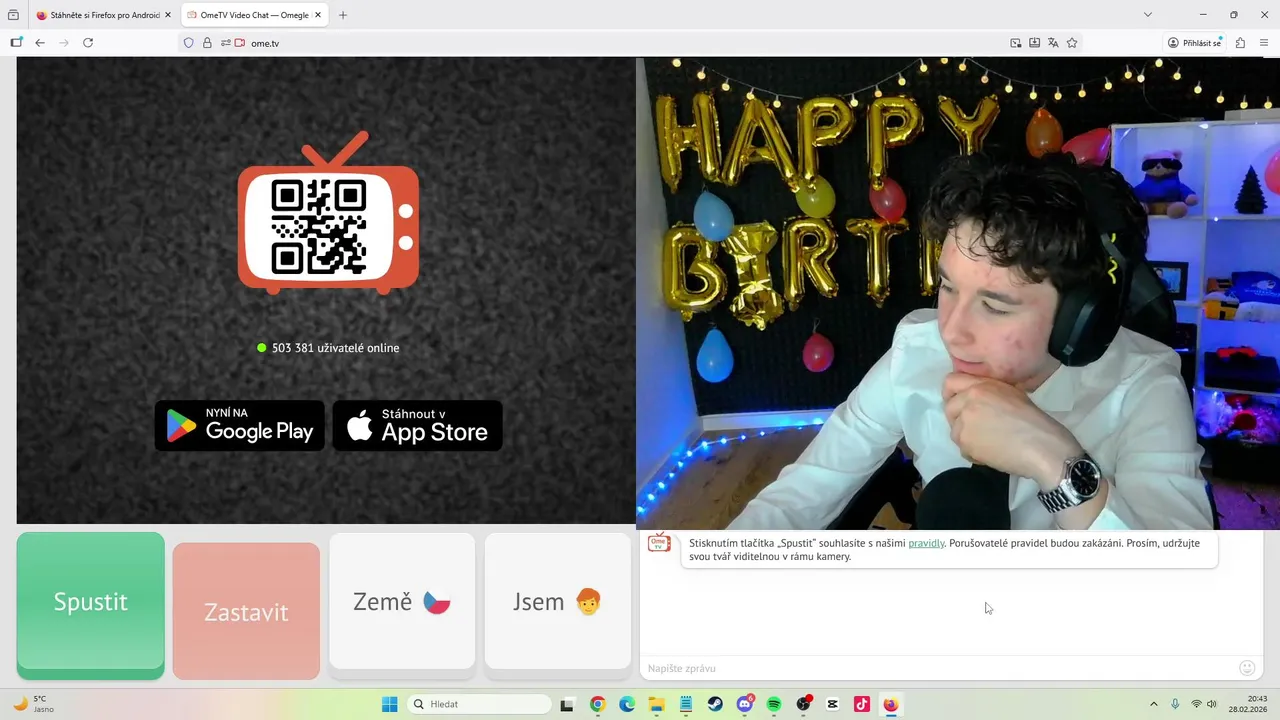
Task: Toggle reader view icon
Action: (1035, 43)
